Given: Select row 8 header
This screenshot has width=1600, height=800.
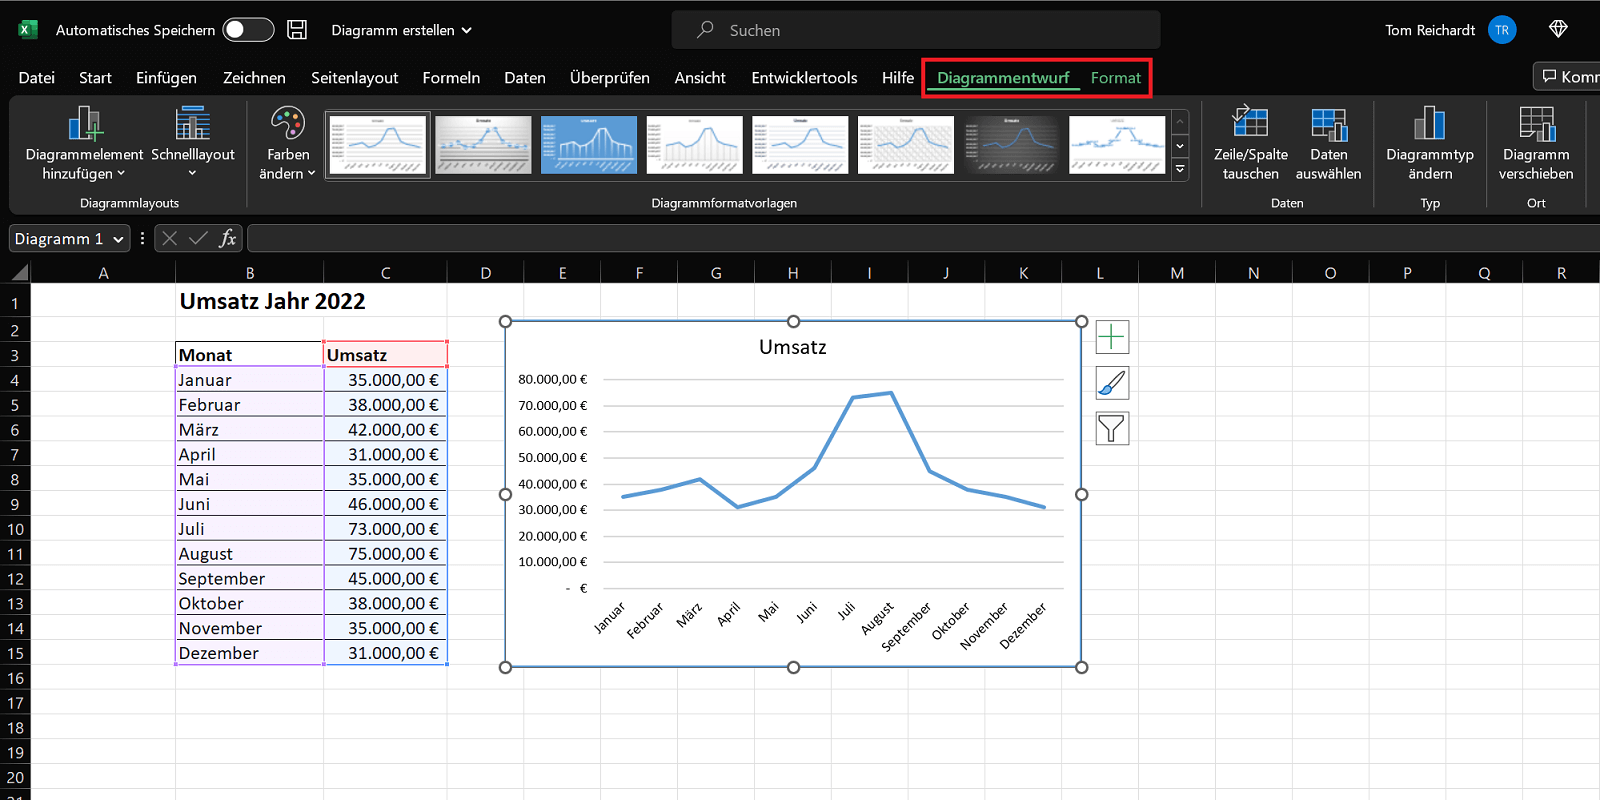Looking at the screenshot, I should tap(15, 479).
